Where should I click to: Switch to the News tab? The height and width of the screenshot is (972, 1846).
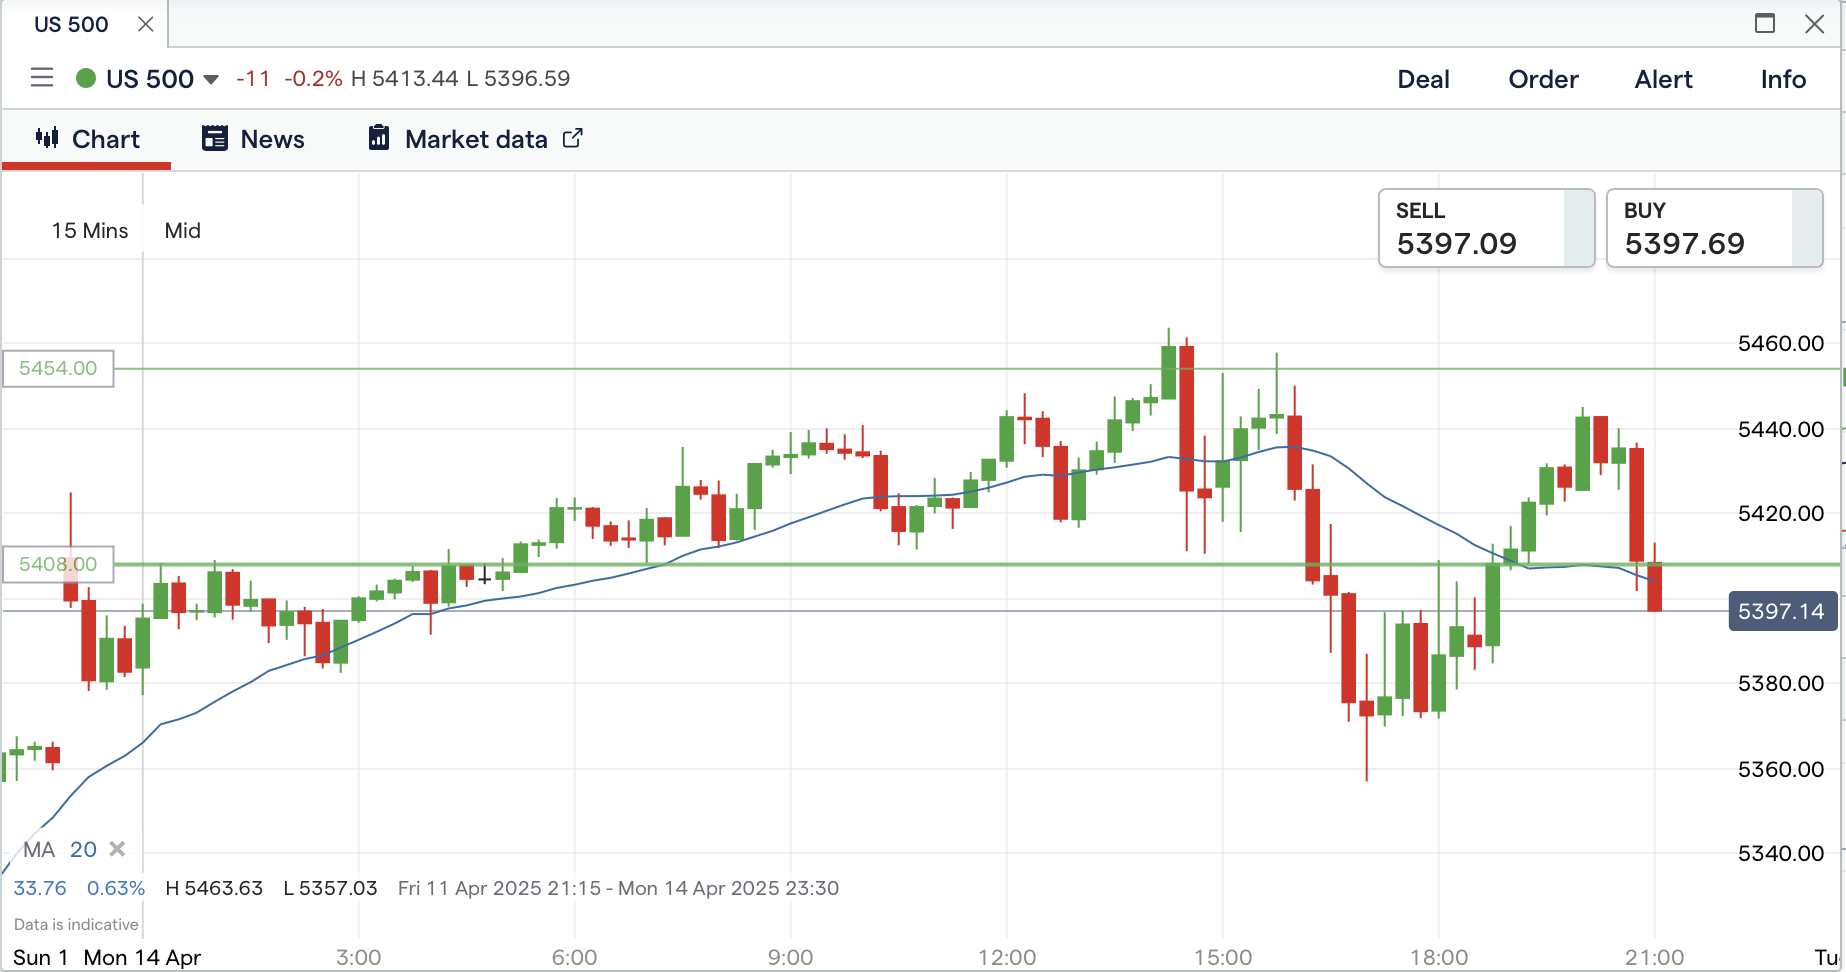(x=254, y=139)
